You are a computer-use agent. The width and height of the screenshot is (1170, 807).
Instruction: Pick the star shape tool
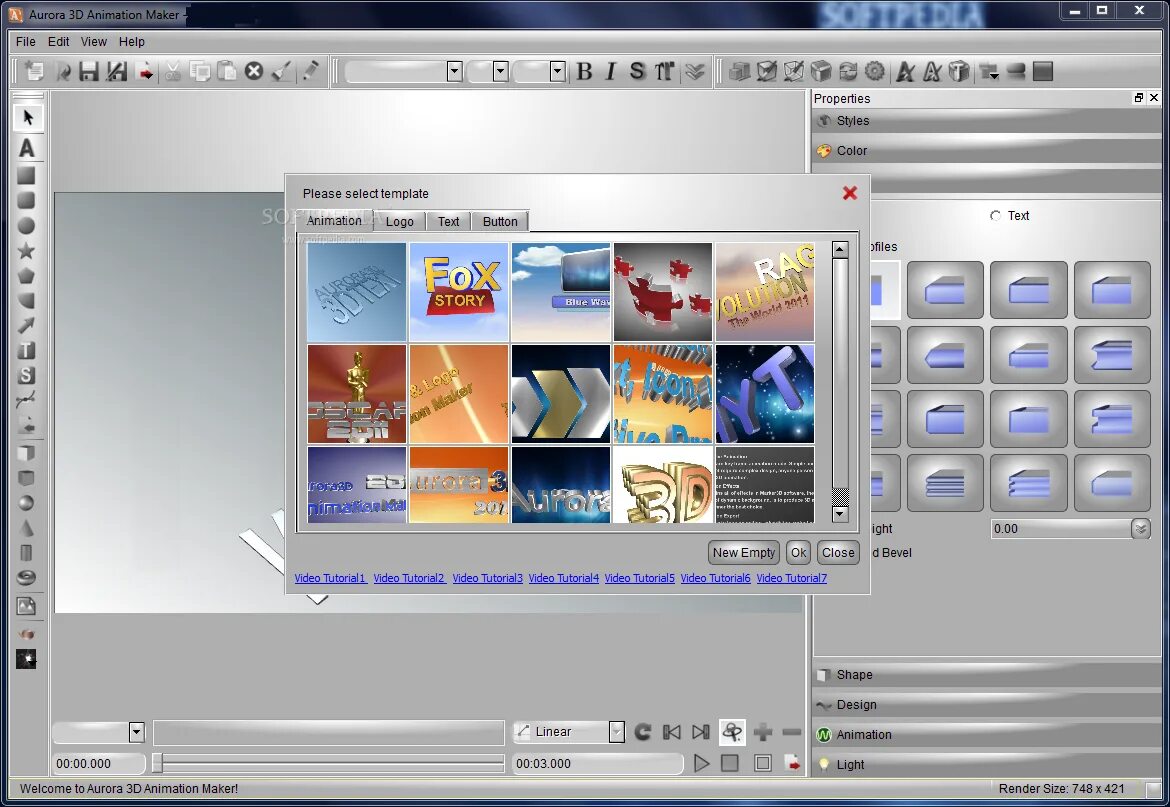(x=26, y=251)
